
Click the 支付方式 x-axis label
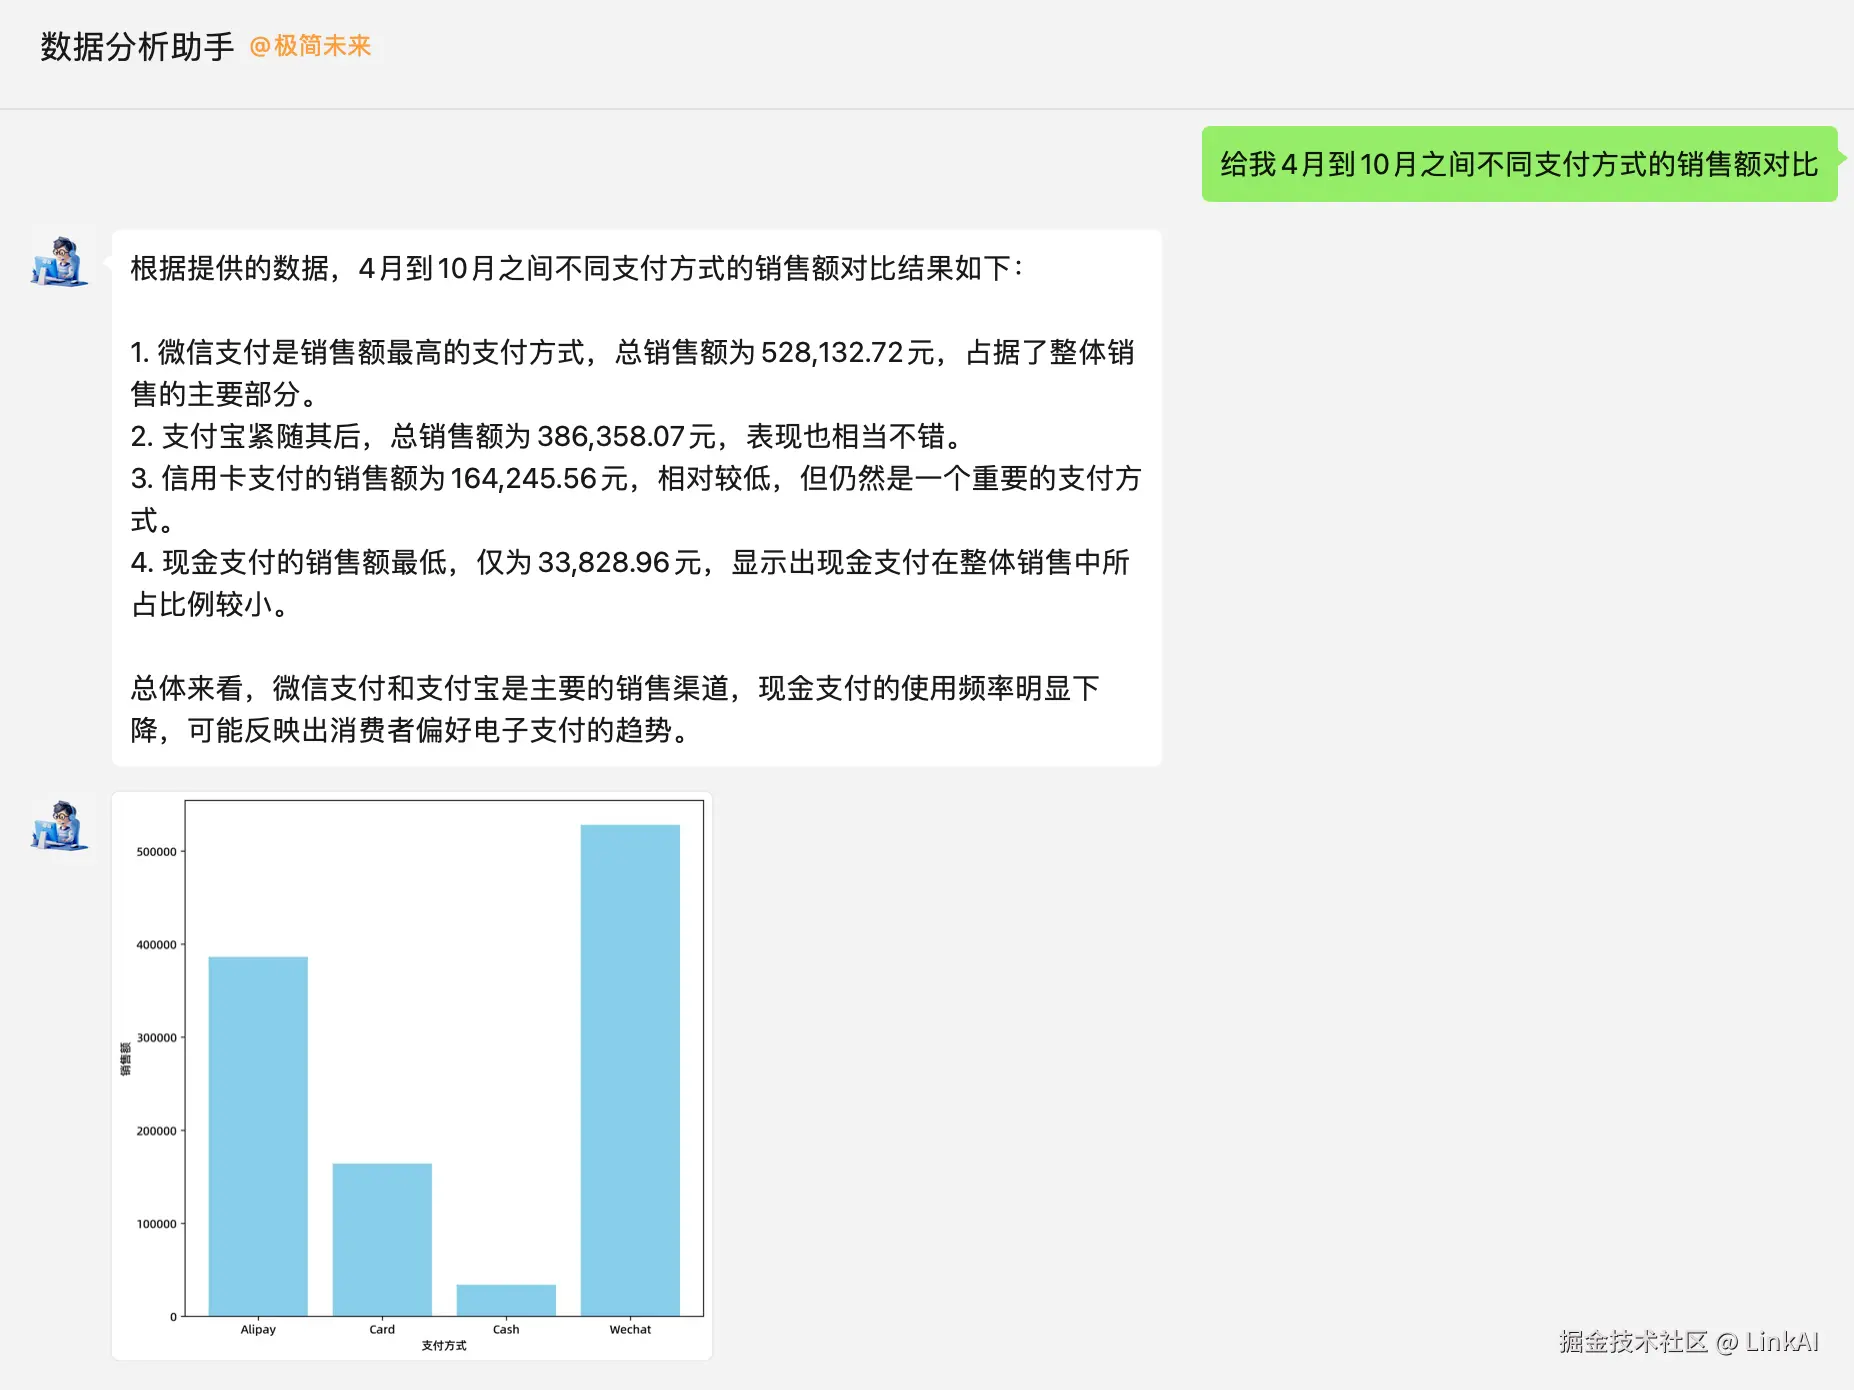coord(442,1346)
